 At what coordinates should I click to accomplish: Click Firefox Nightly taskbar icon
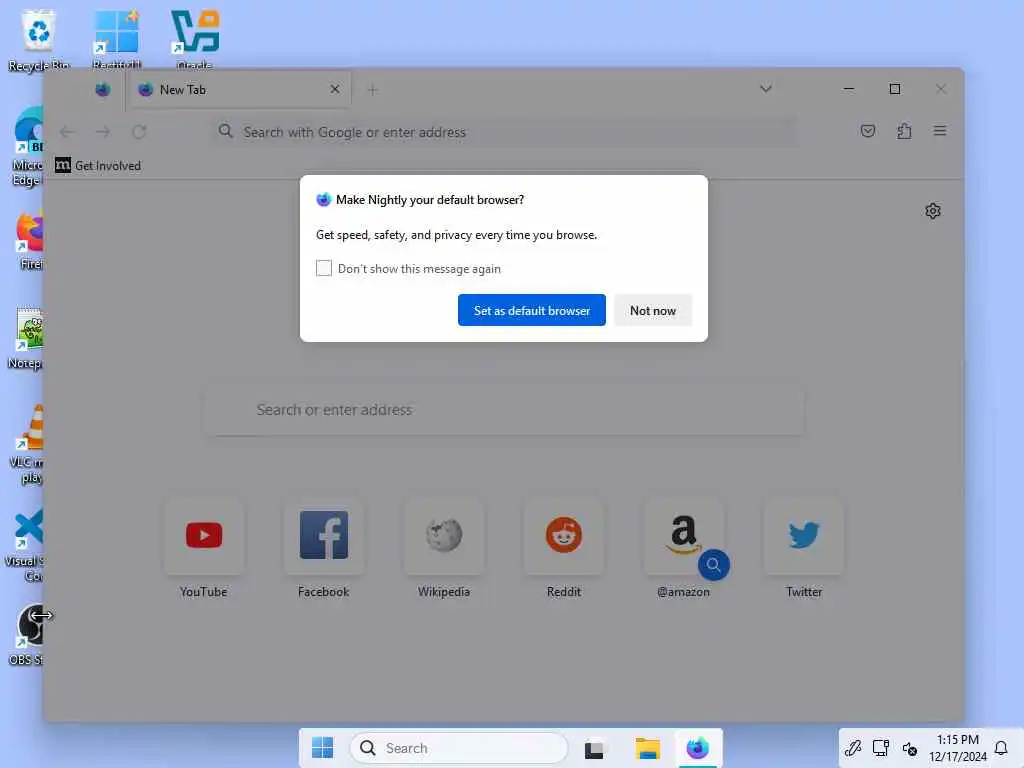[697, 748]
